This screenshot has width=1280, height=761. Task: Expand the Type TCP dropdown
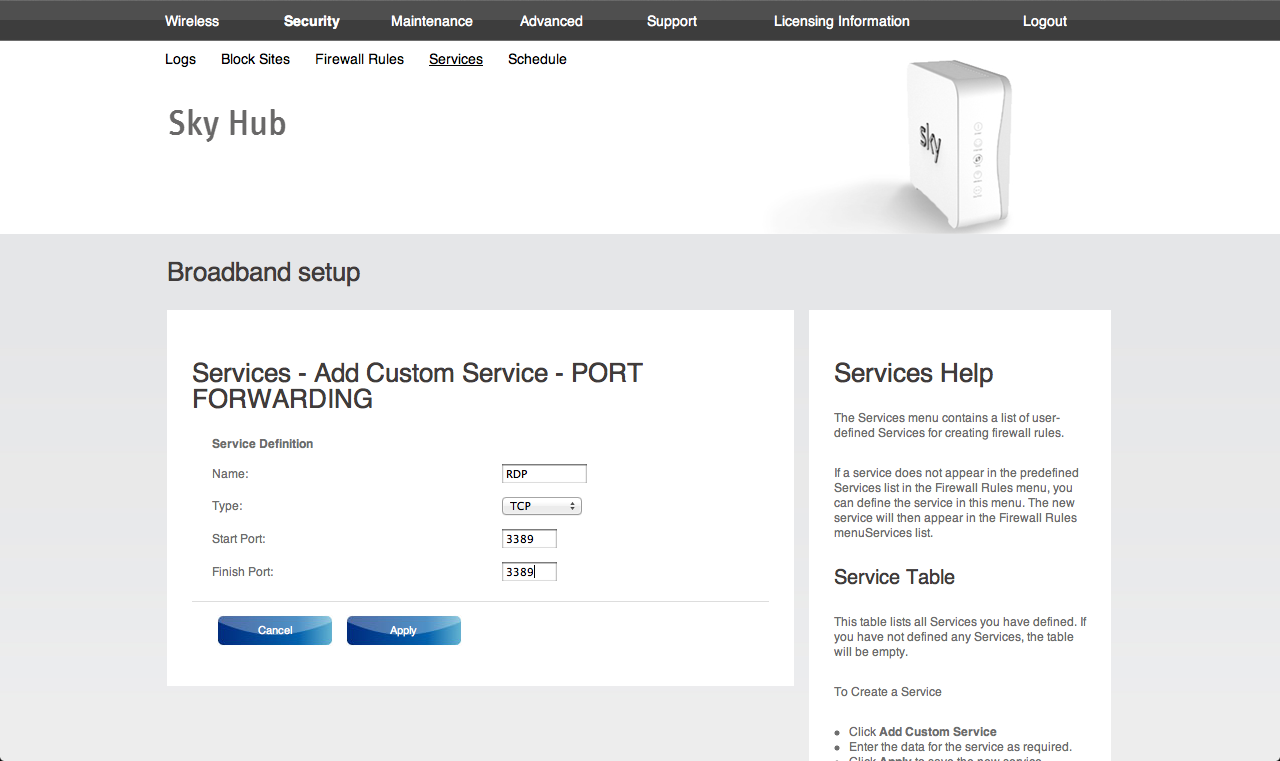coord(541,506)
